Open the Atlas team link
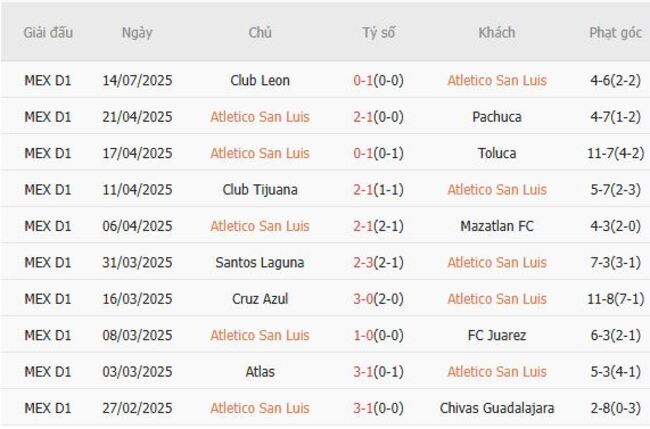 (x=260, y=372)
